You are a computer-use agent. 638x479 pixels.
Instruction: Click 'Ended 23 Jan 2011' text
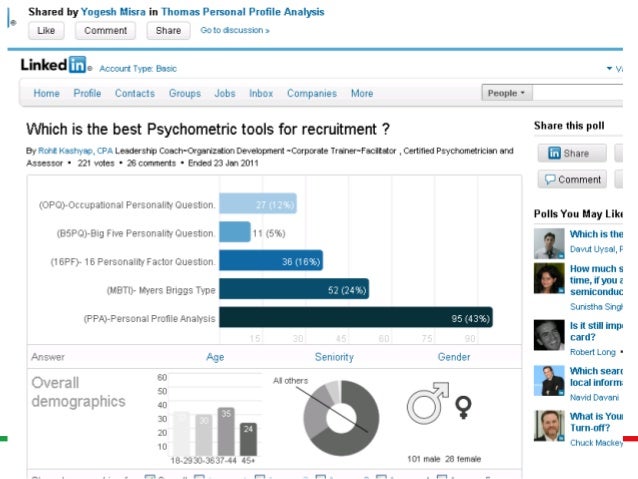pos(223,163)
